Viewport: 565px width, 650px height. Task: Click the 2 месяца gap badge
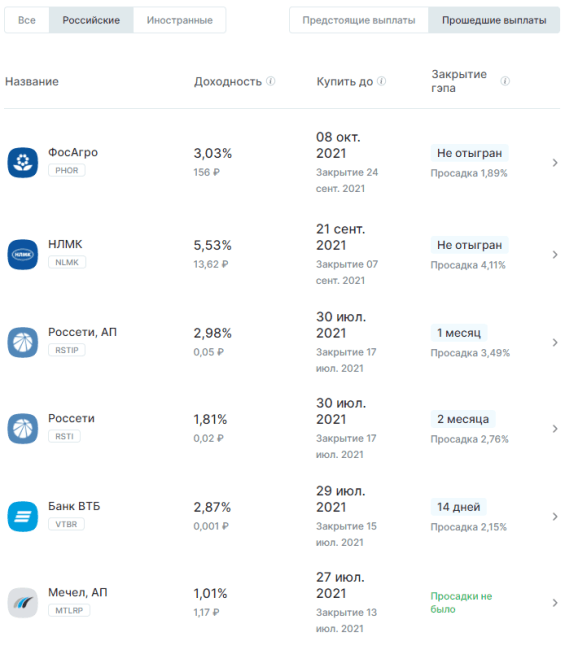(463, 419)
